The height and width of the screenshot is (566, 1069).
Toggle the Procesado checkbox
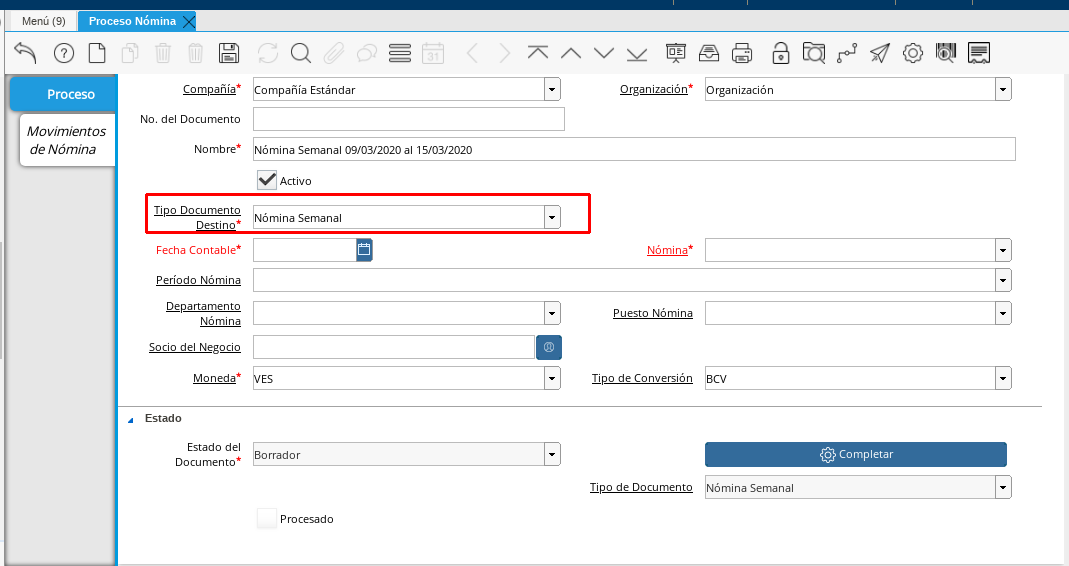tap(267, 519)
